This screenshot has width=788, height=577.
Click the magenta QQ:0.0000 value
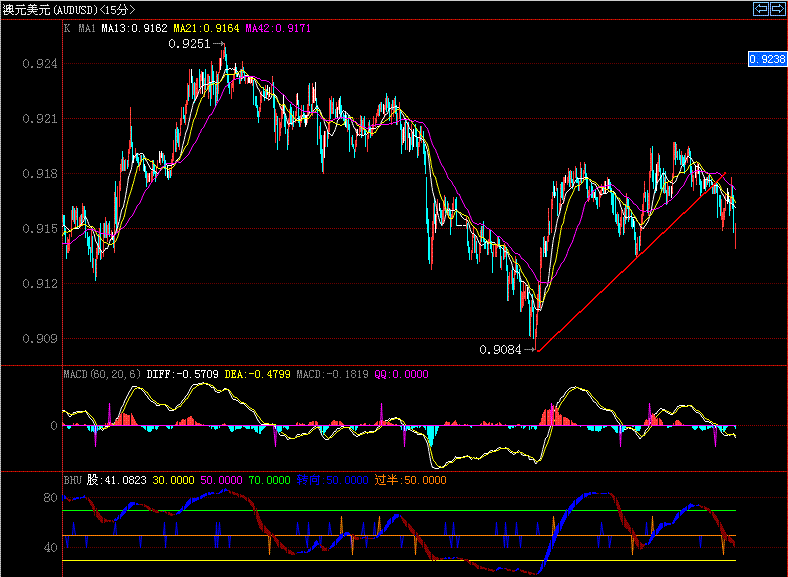point(401,374)
